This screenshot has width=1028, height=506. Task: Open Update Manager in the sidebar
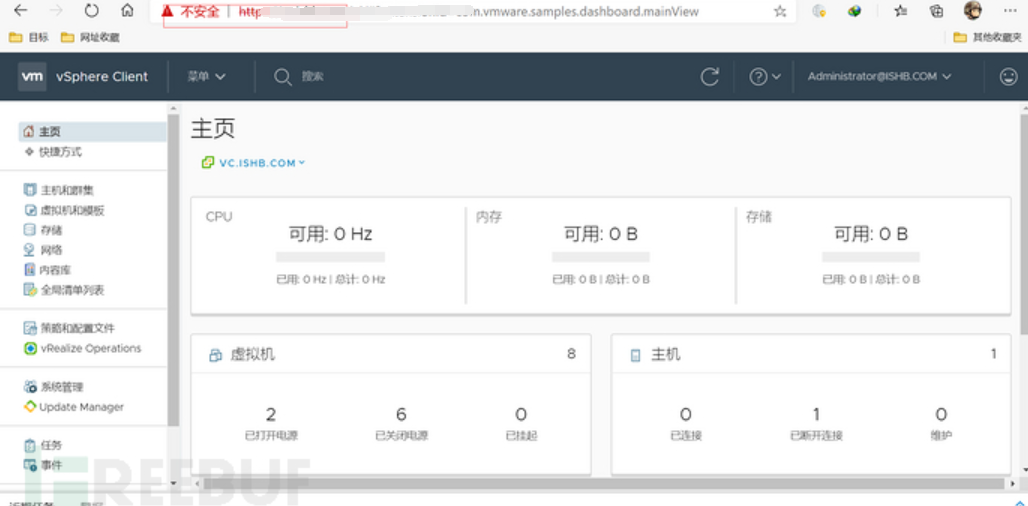[x=73, y=407]
